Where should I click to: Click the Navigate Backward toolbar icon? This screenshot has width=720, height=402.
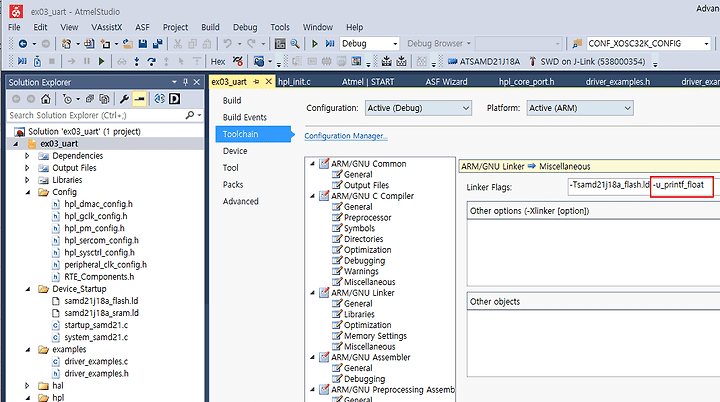(x=22, y=44)
